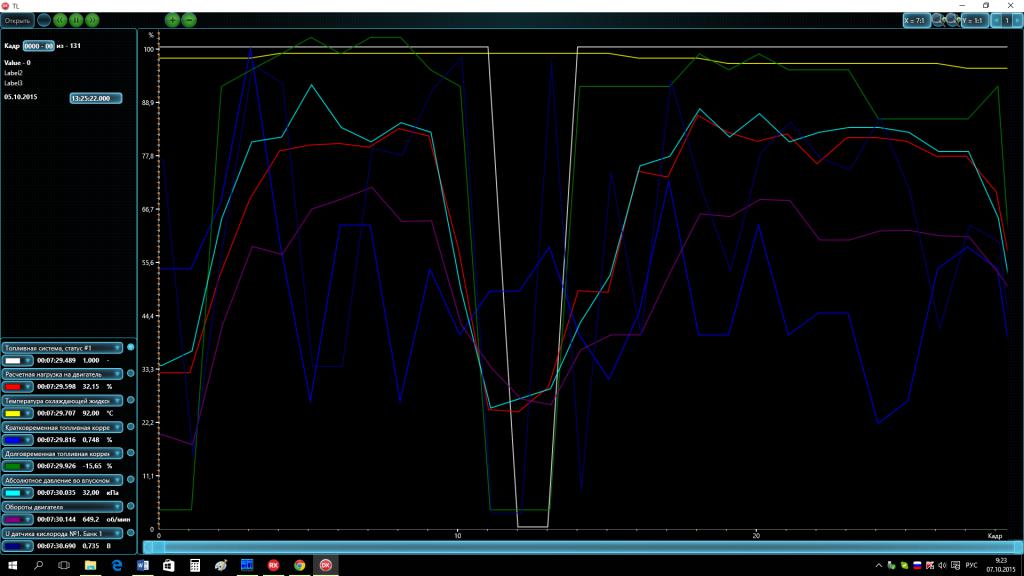This screenshot has height=576, width=1024.
Task: Pause playback with the pause button
Action: pyautogui.click(x=76, y=19)
